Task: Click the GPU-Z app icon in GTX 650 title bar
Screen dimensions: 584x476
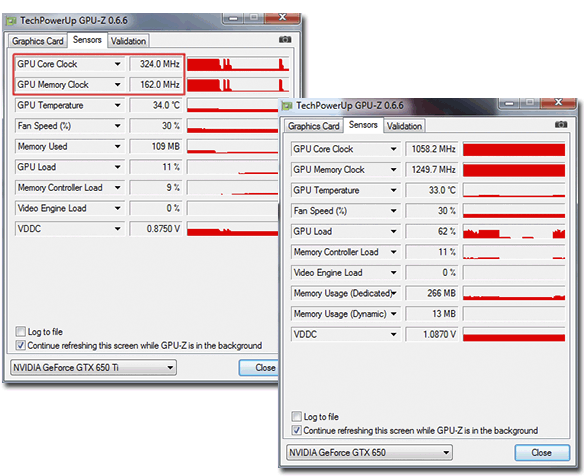Action: pos(287,105)
